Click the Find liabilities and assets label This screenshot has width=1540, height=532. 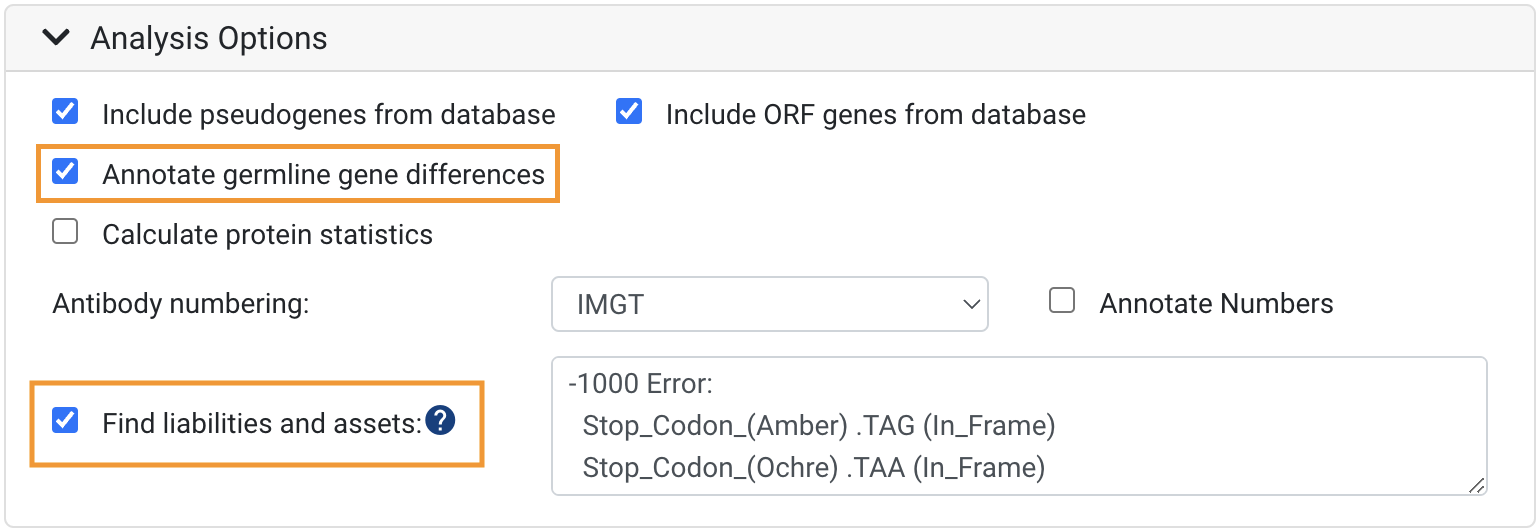262,424
